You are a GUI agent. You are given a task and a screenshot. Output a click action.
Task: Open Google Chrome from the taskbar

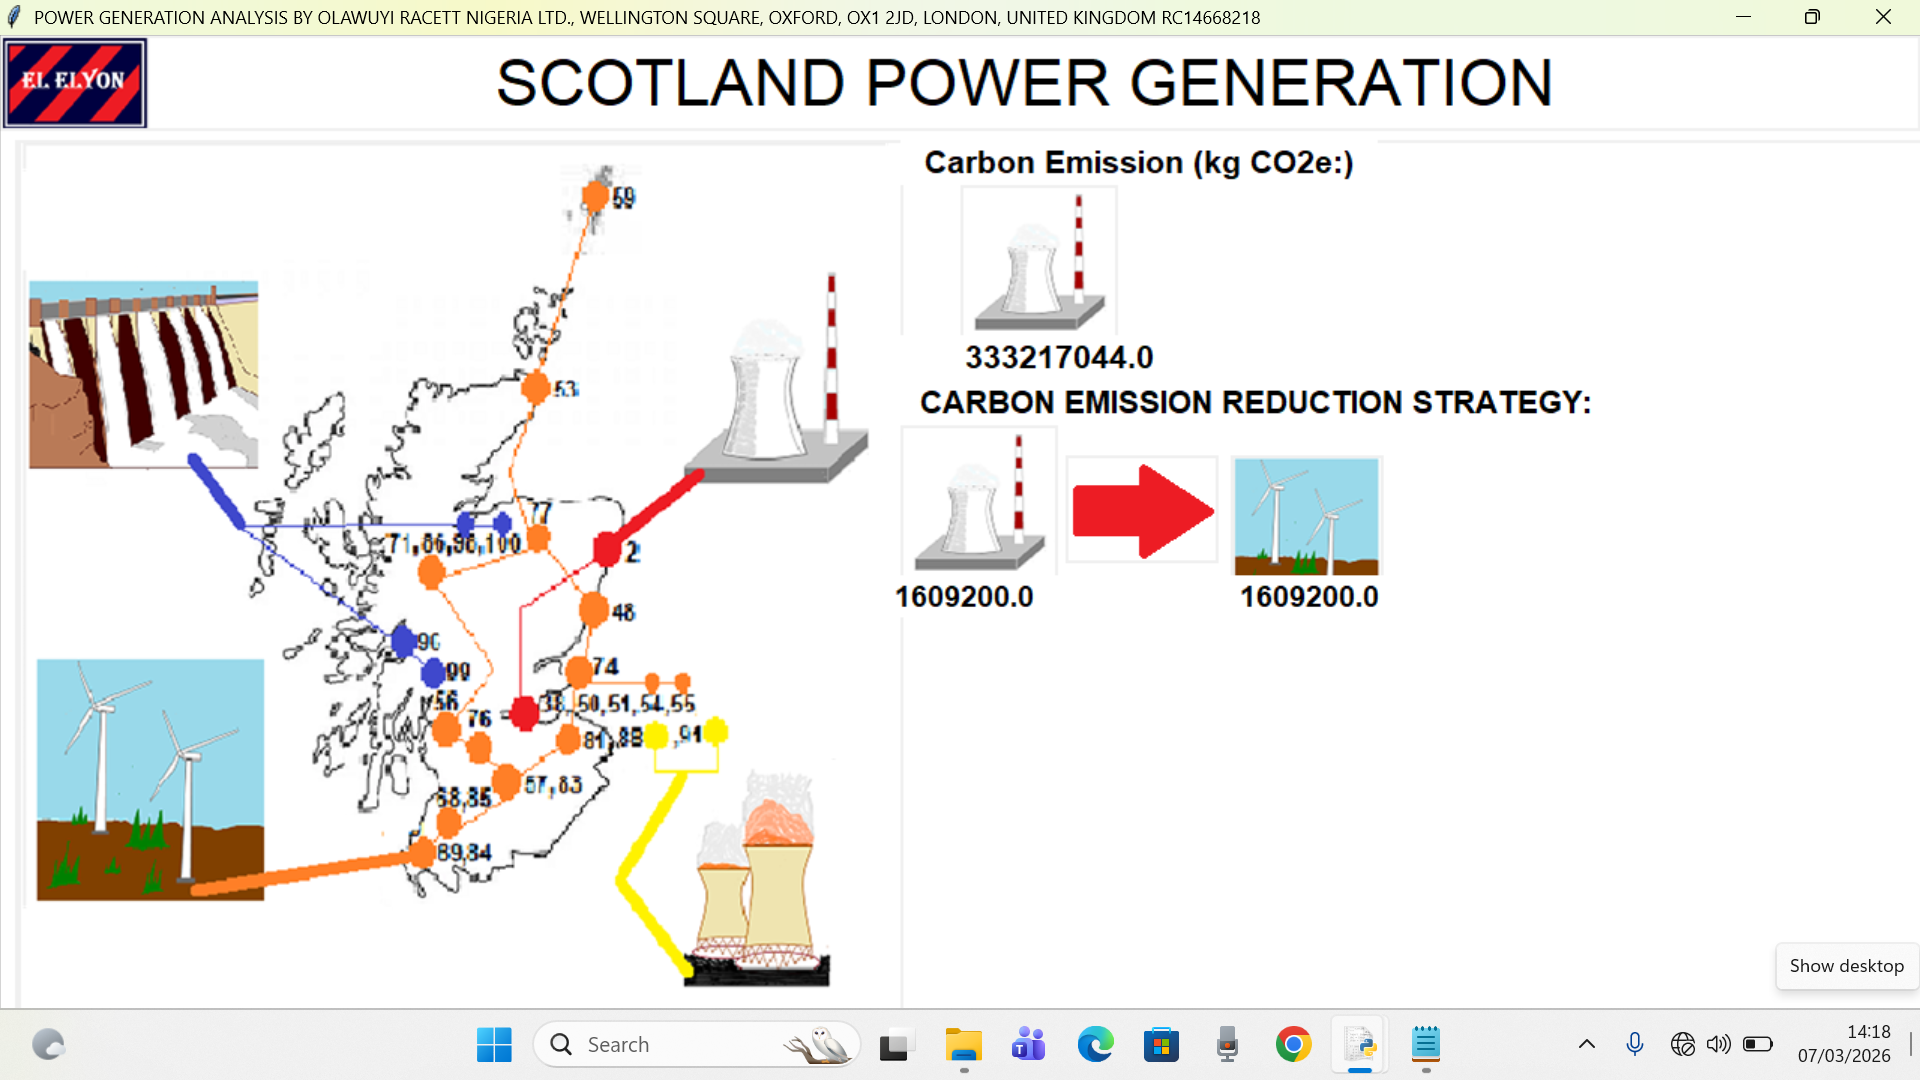1293,1045
